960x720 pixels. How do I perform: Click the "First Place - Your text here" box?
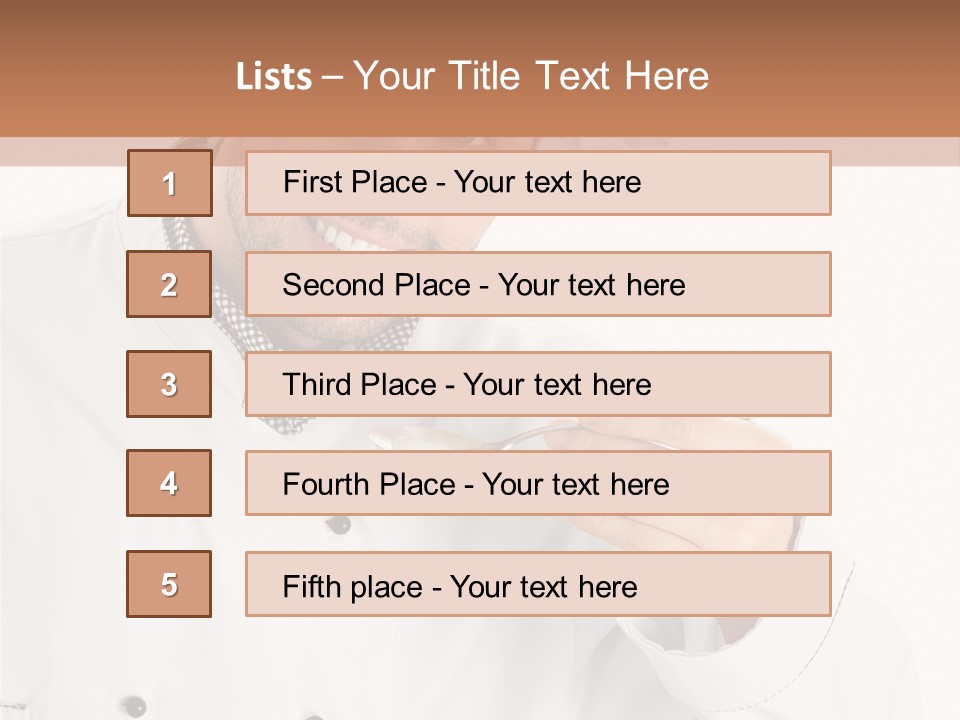point(538,183)
